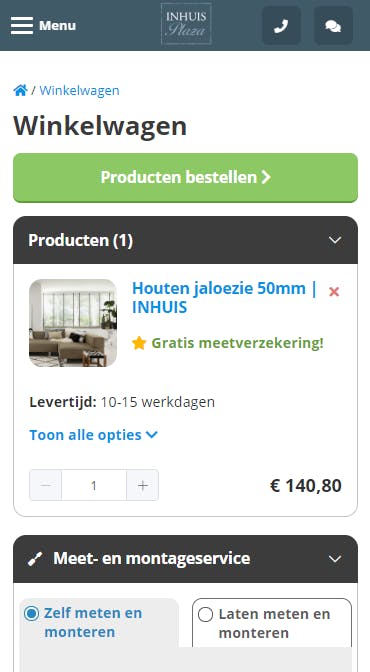Remove product with red X icon
The image size is (370, 672).
[x=334, y=292]
